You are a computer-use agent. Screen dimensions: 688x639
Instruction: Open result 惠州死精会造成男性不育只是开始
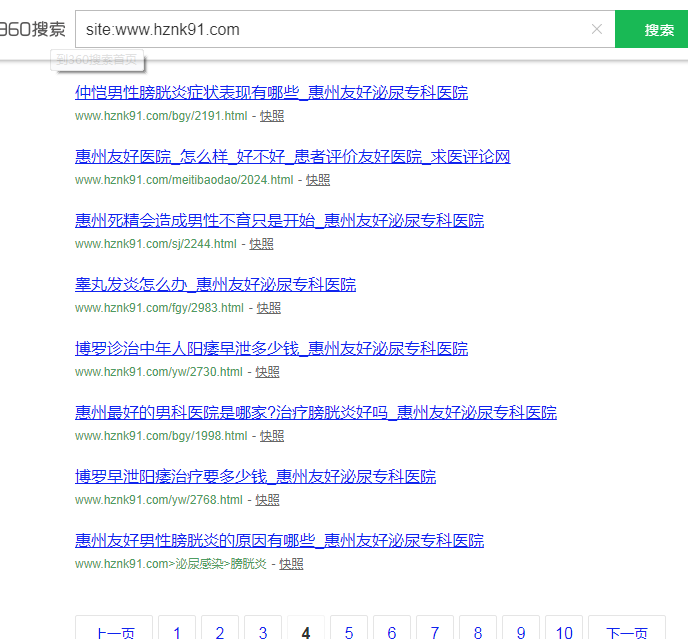[x=280, y=220]
